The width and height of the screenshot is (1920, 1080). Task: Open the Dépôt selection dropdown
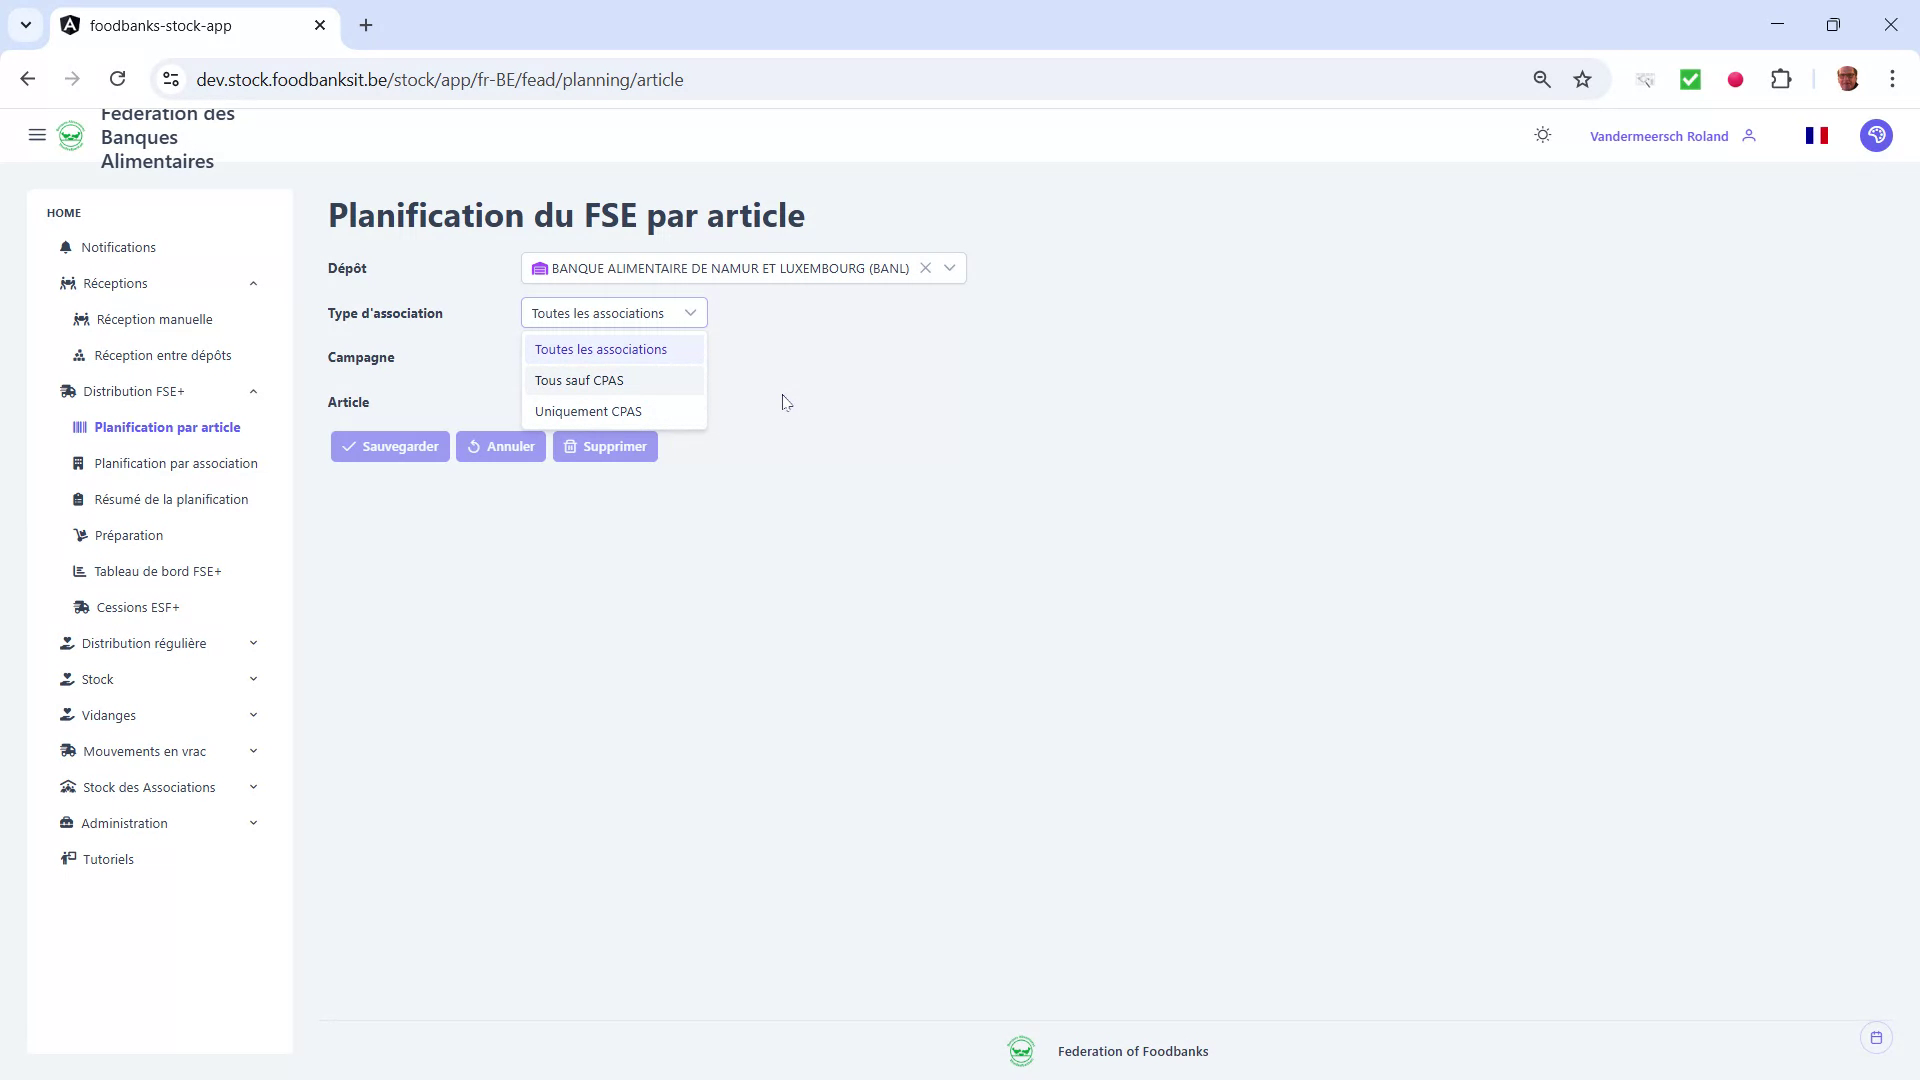(x=950, y=268)
